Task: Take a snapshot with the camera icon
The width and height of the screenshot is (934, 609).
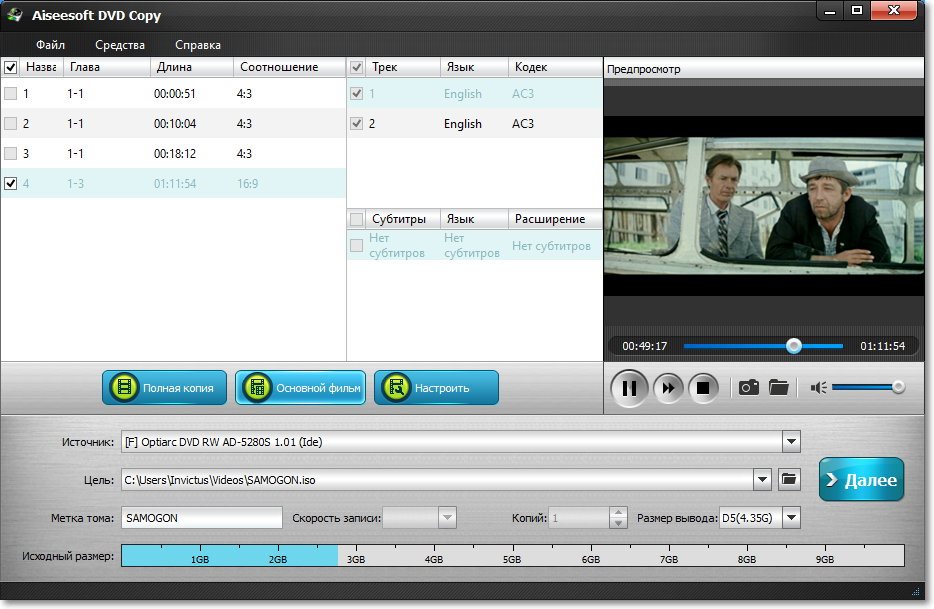Action: point(749,387)
